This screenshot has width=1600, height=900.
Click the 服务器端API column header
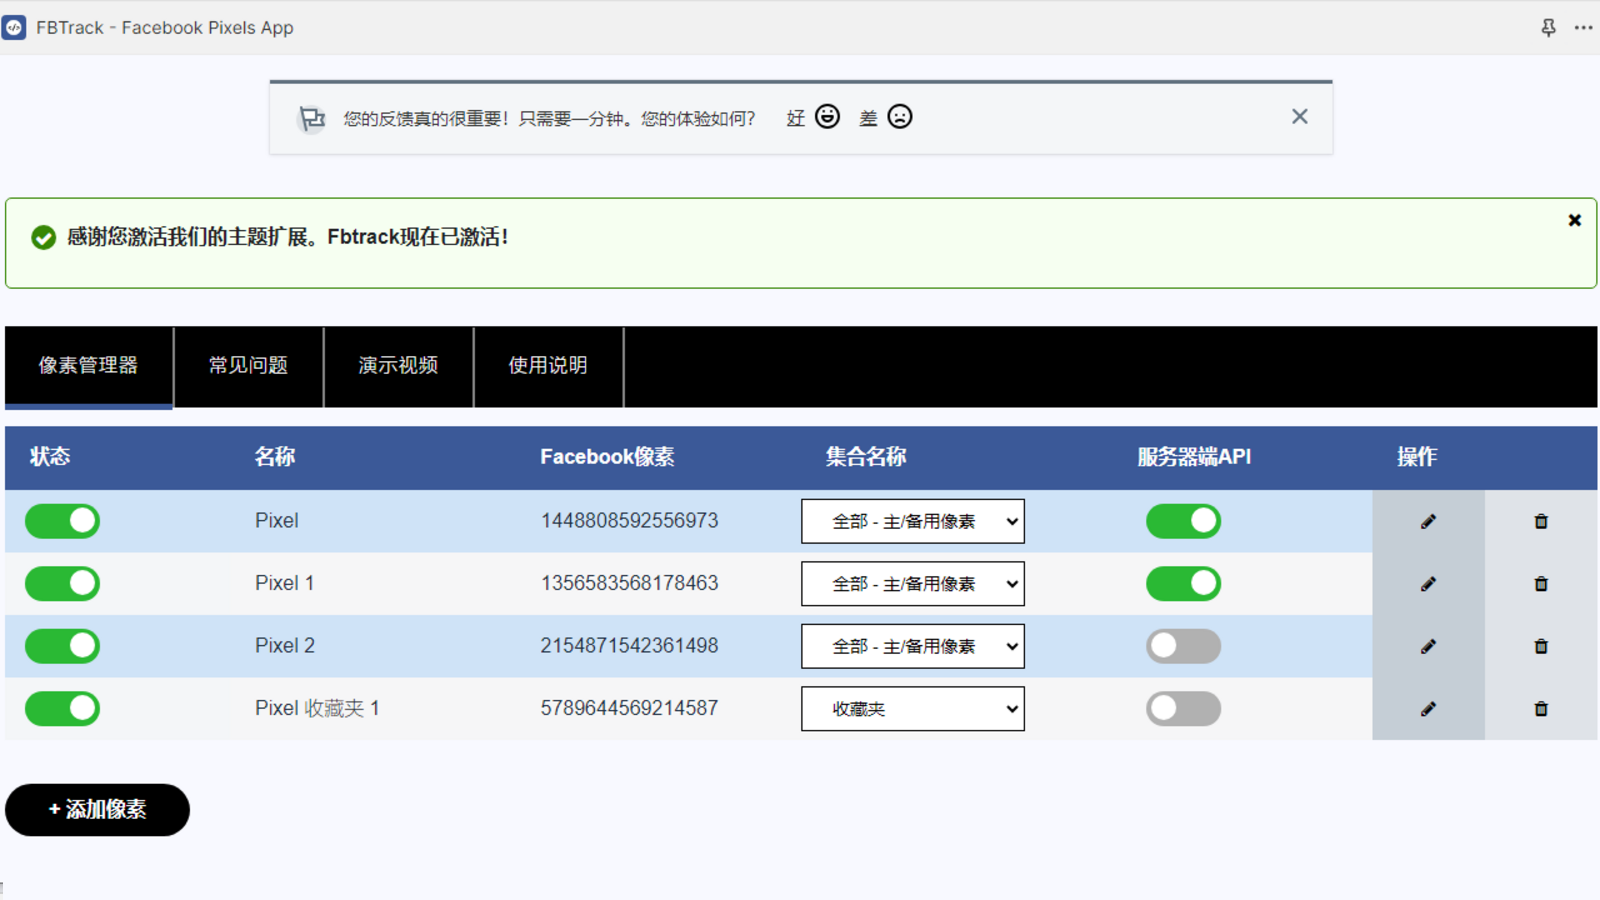click(1194, 457)
